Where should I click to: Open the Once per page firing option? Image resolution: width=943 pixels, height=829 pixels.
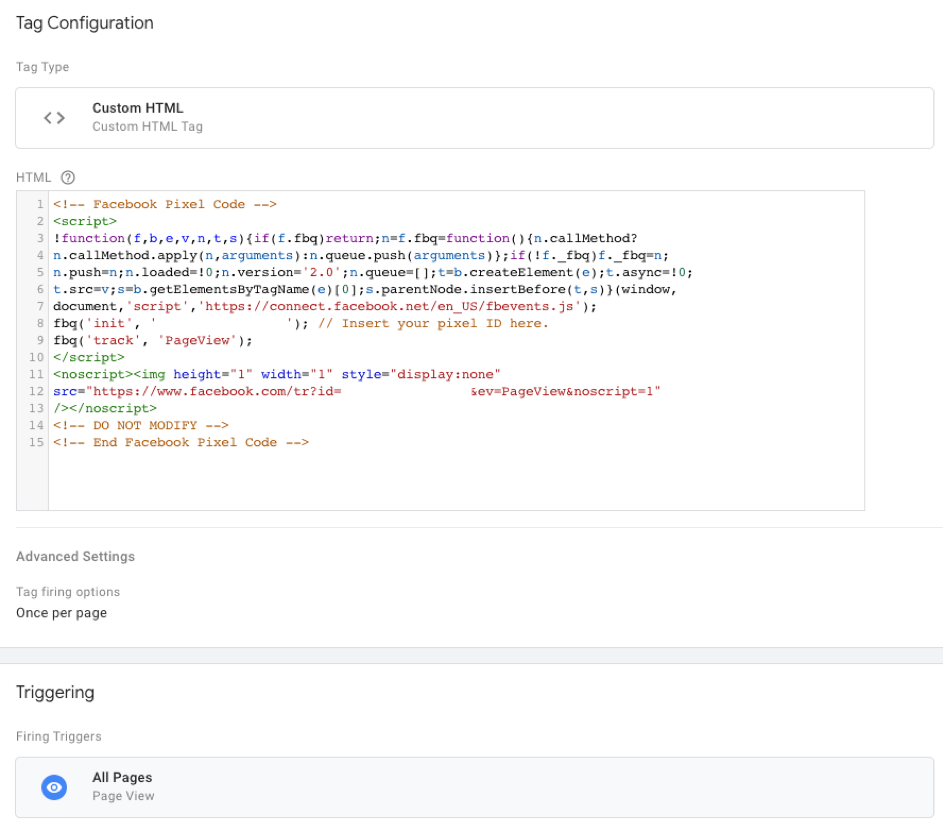pos(61,613)
